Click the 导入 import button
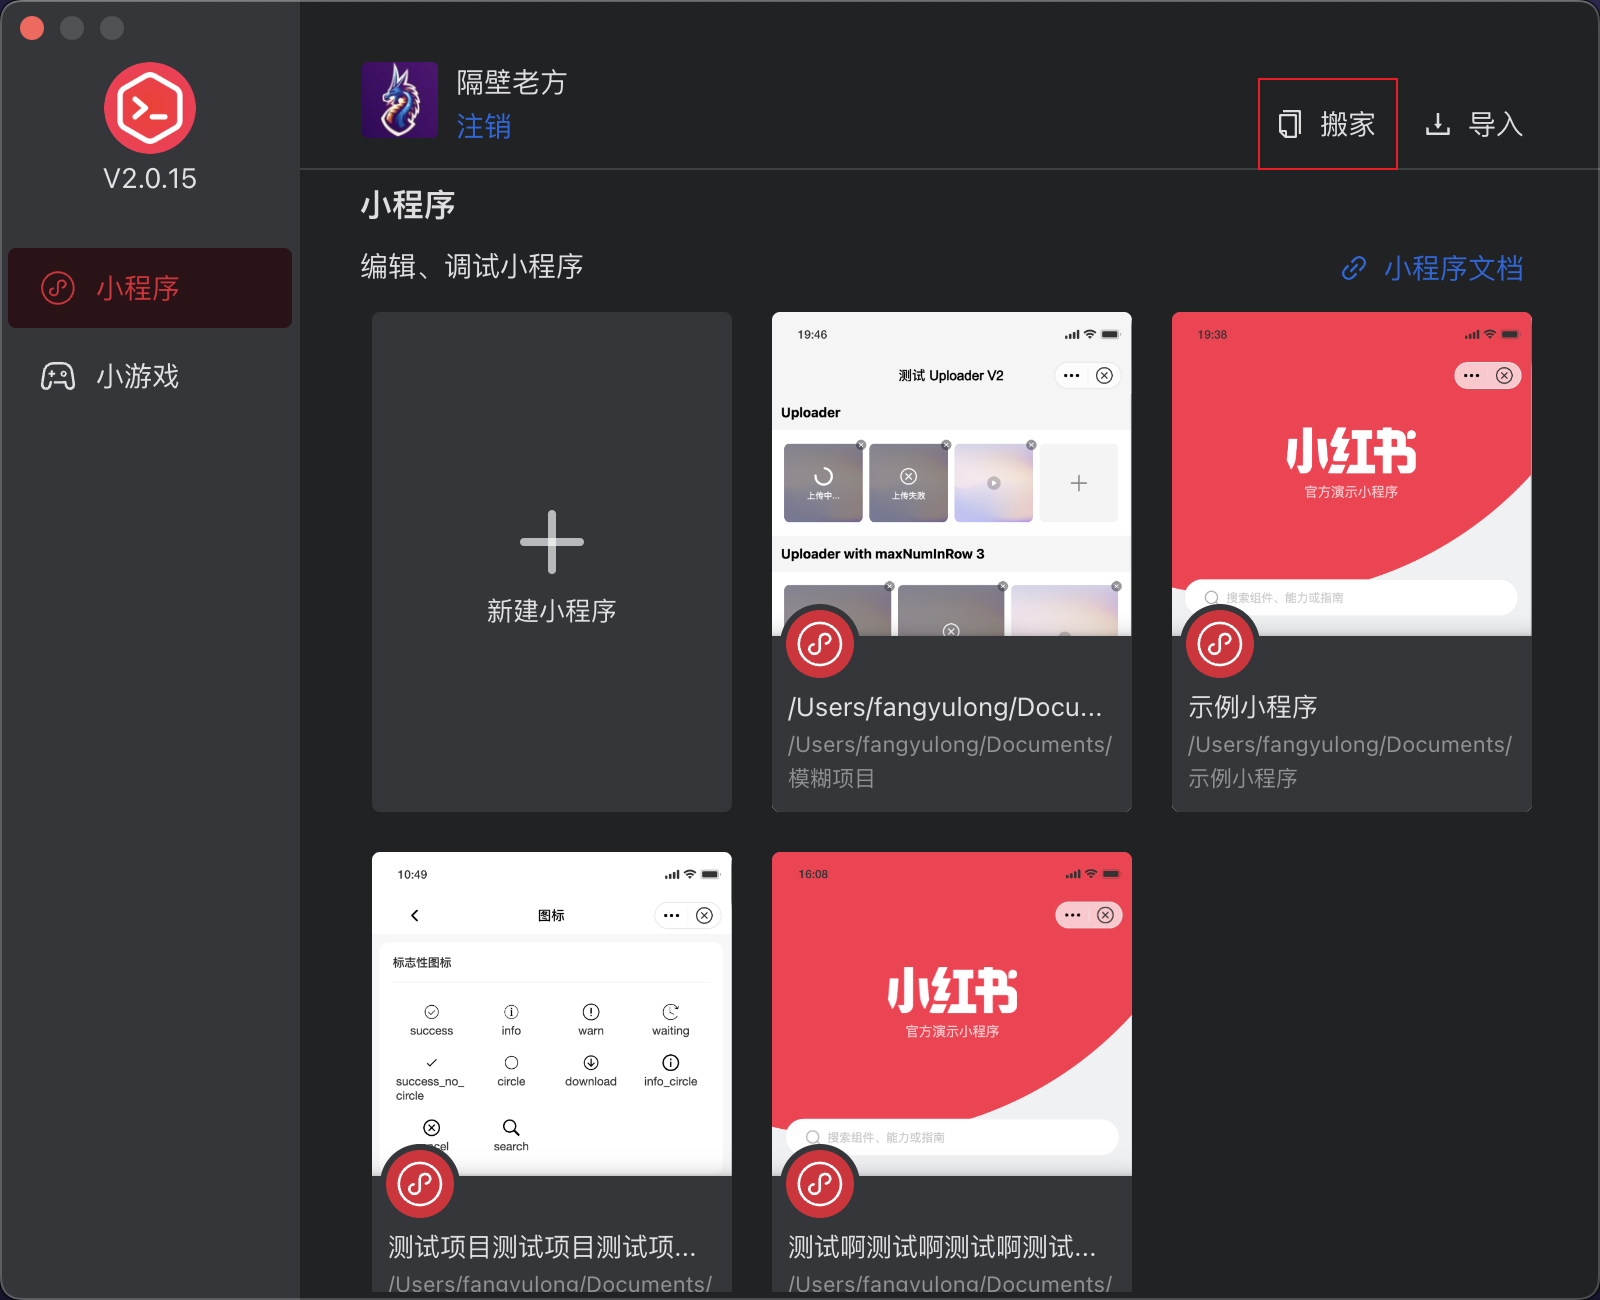1600x1300 pixels. [1474, 124]
